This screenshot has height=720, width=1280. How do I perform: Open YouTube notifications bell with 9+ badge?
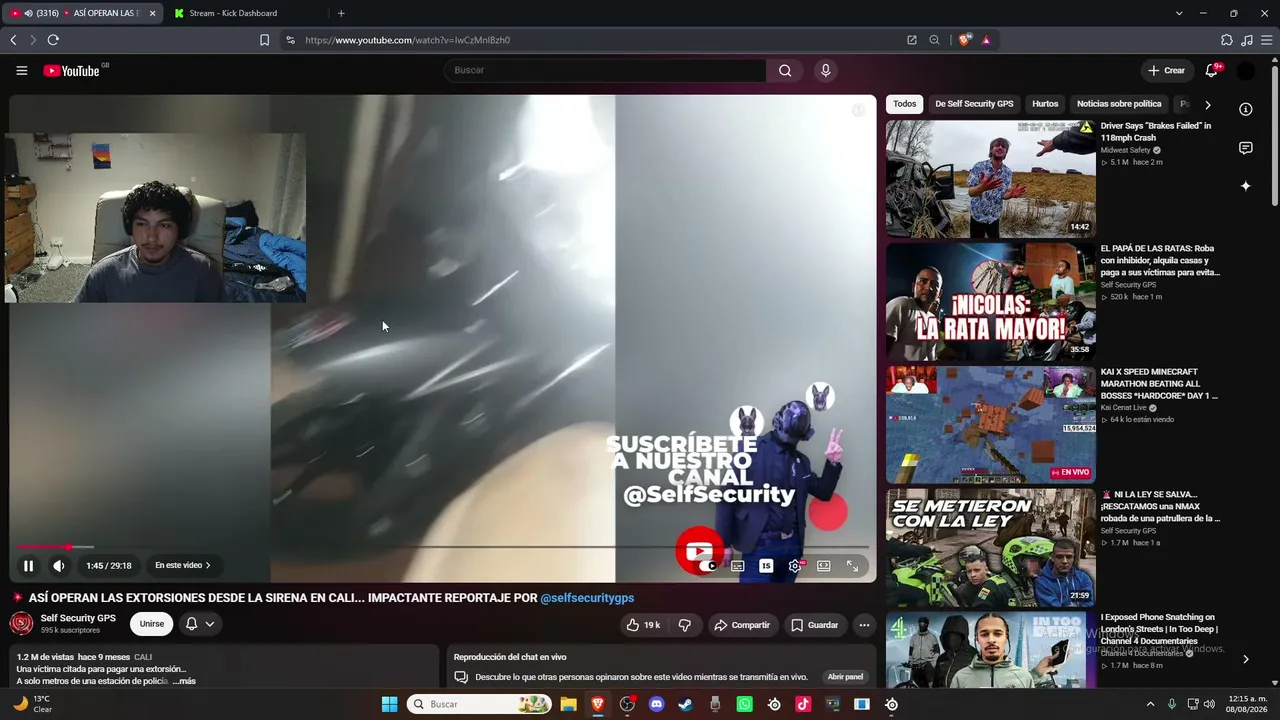pyautogui.click(x=1212, y=70)
